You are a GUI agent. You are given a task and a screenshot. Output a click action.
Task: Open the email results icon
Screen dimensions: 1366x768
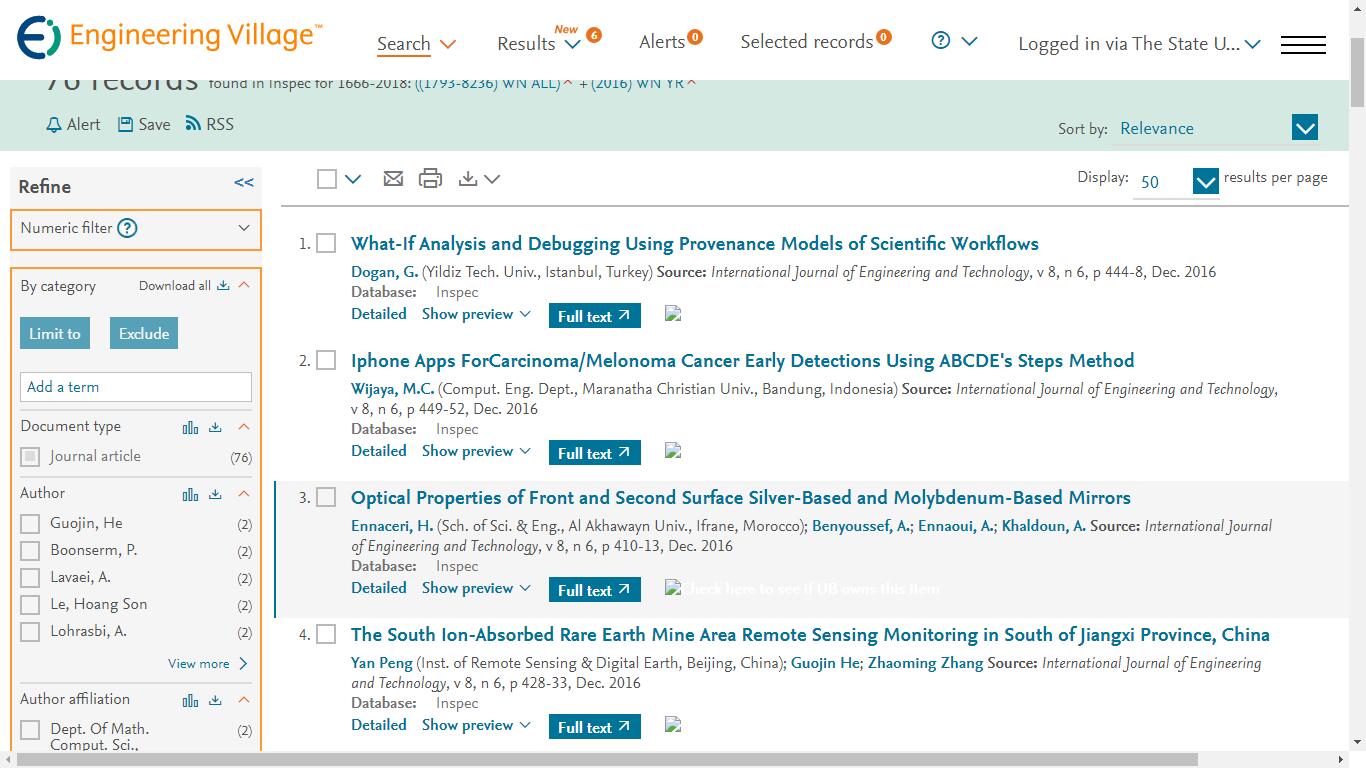393,177
